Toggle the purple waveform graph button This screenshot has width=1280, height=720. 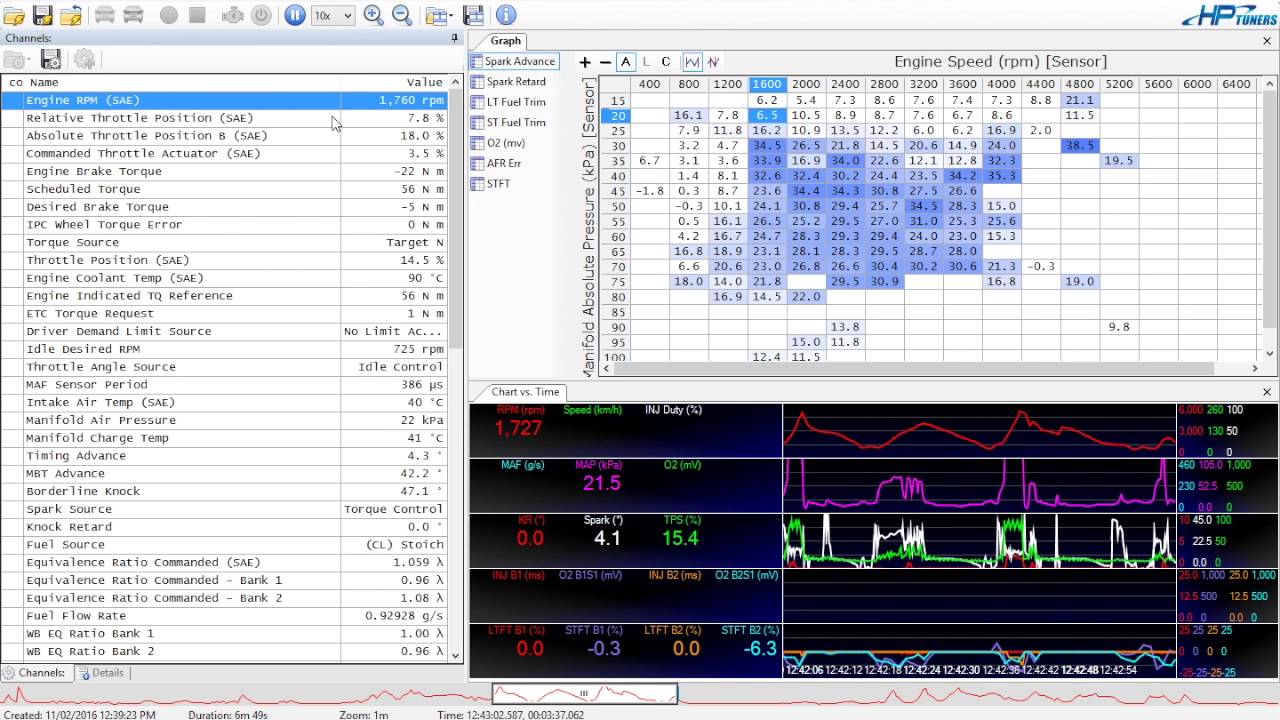(x=713, y=62)
